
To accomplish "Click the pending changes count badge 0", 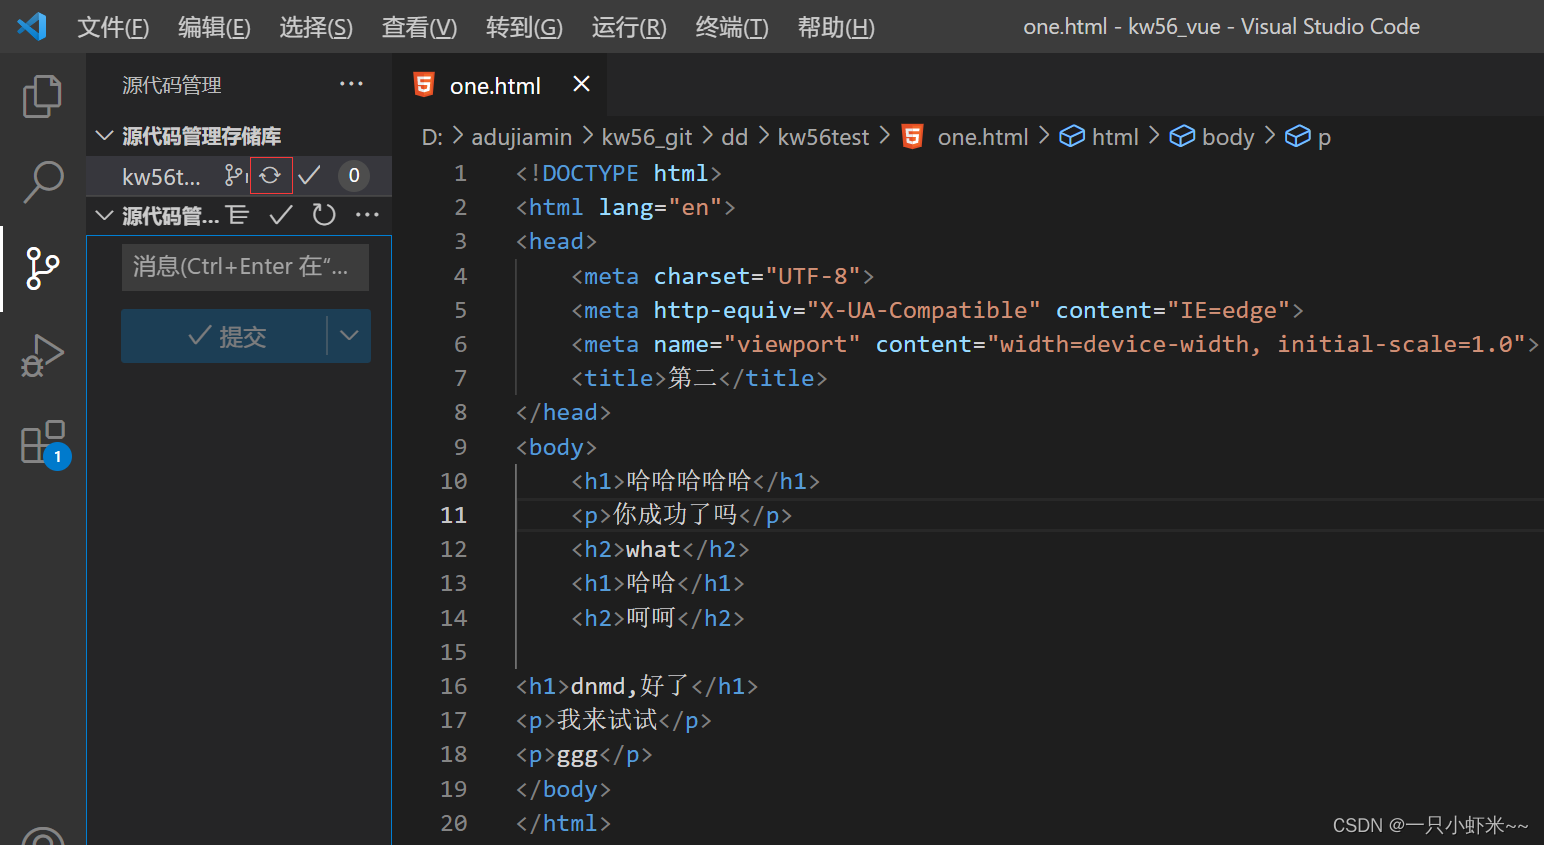I will click(353, 176).
